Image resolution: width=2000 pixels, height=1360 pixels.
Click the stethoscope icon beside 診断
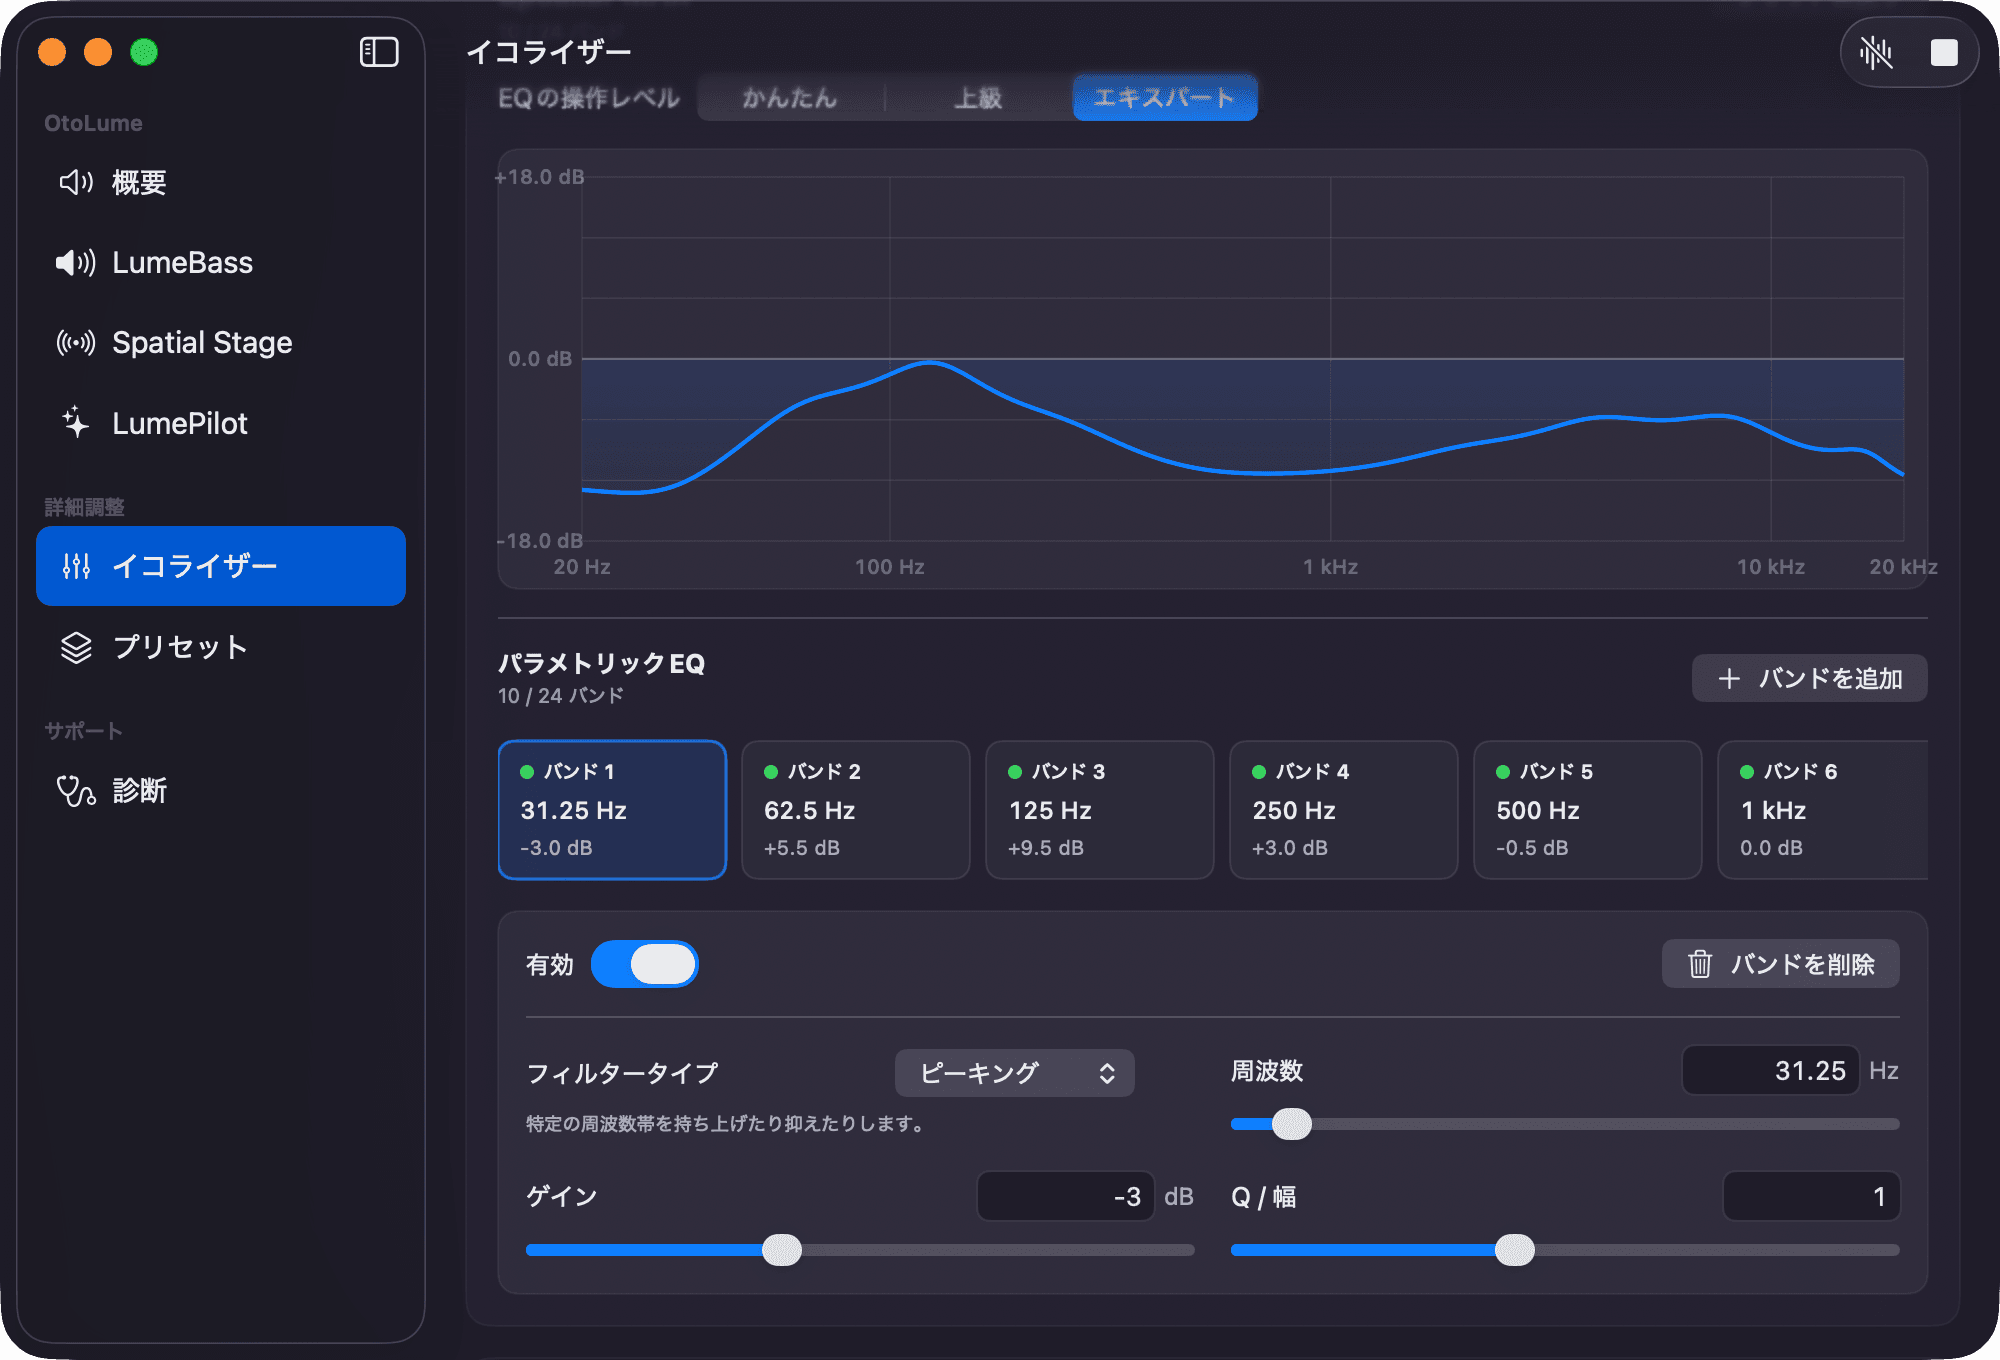[76, 791]
